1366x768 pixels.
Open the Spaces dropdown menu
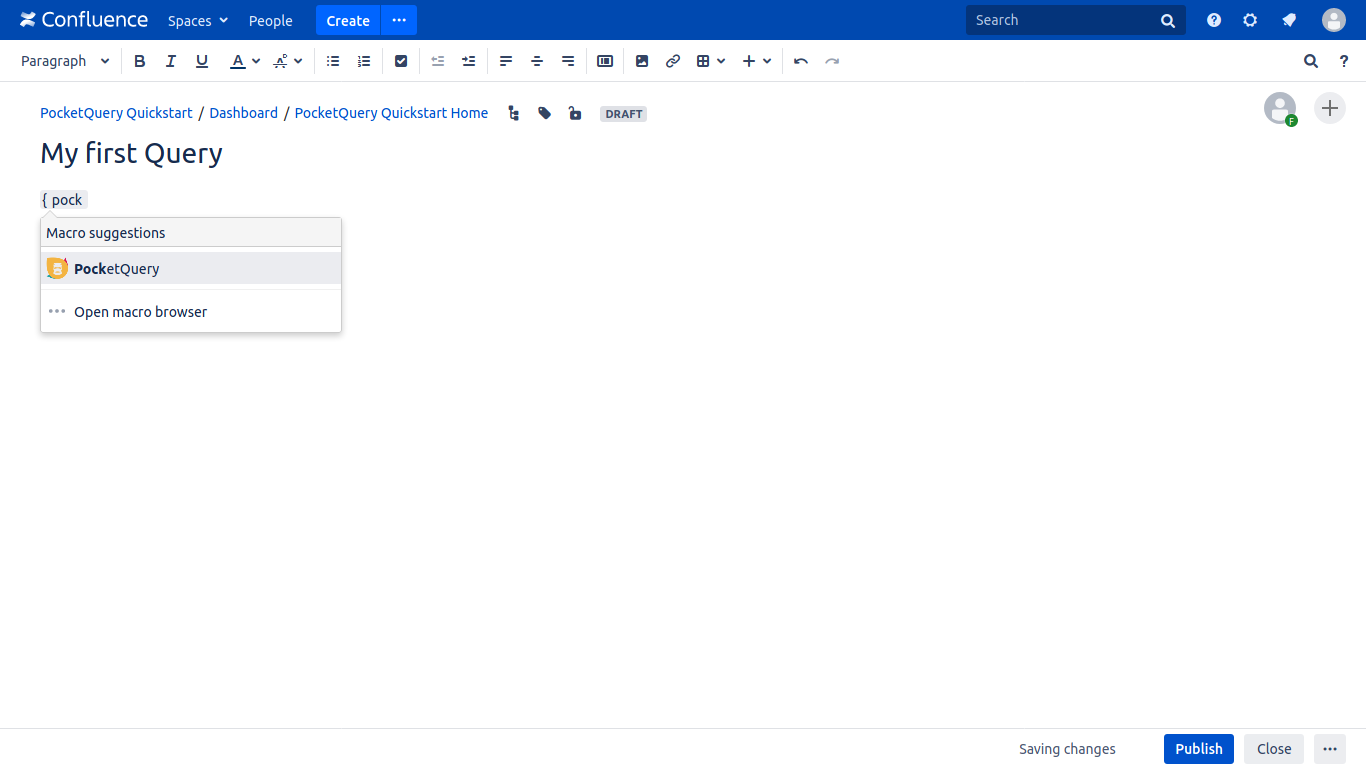198,21
